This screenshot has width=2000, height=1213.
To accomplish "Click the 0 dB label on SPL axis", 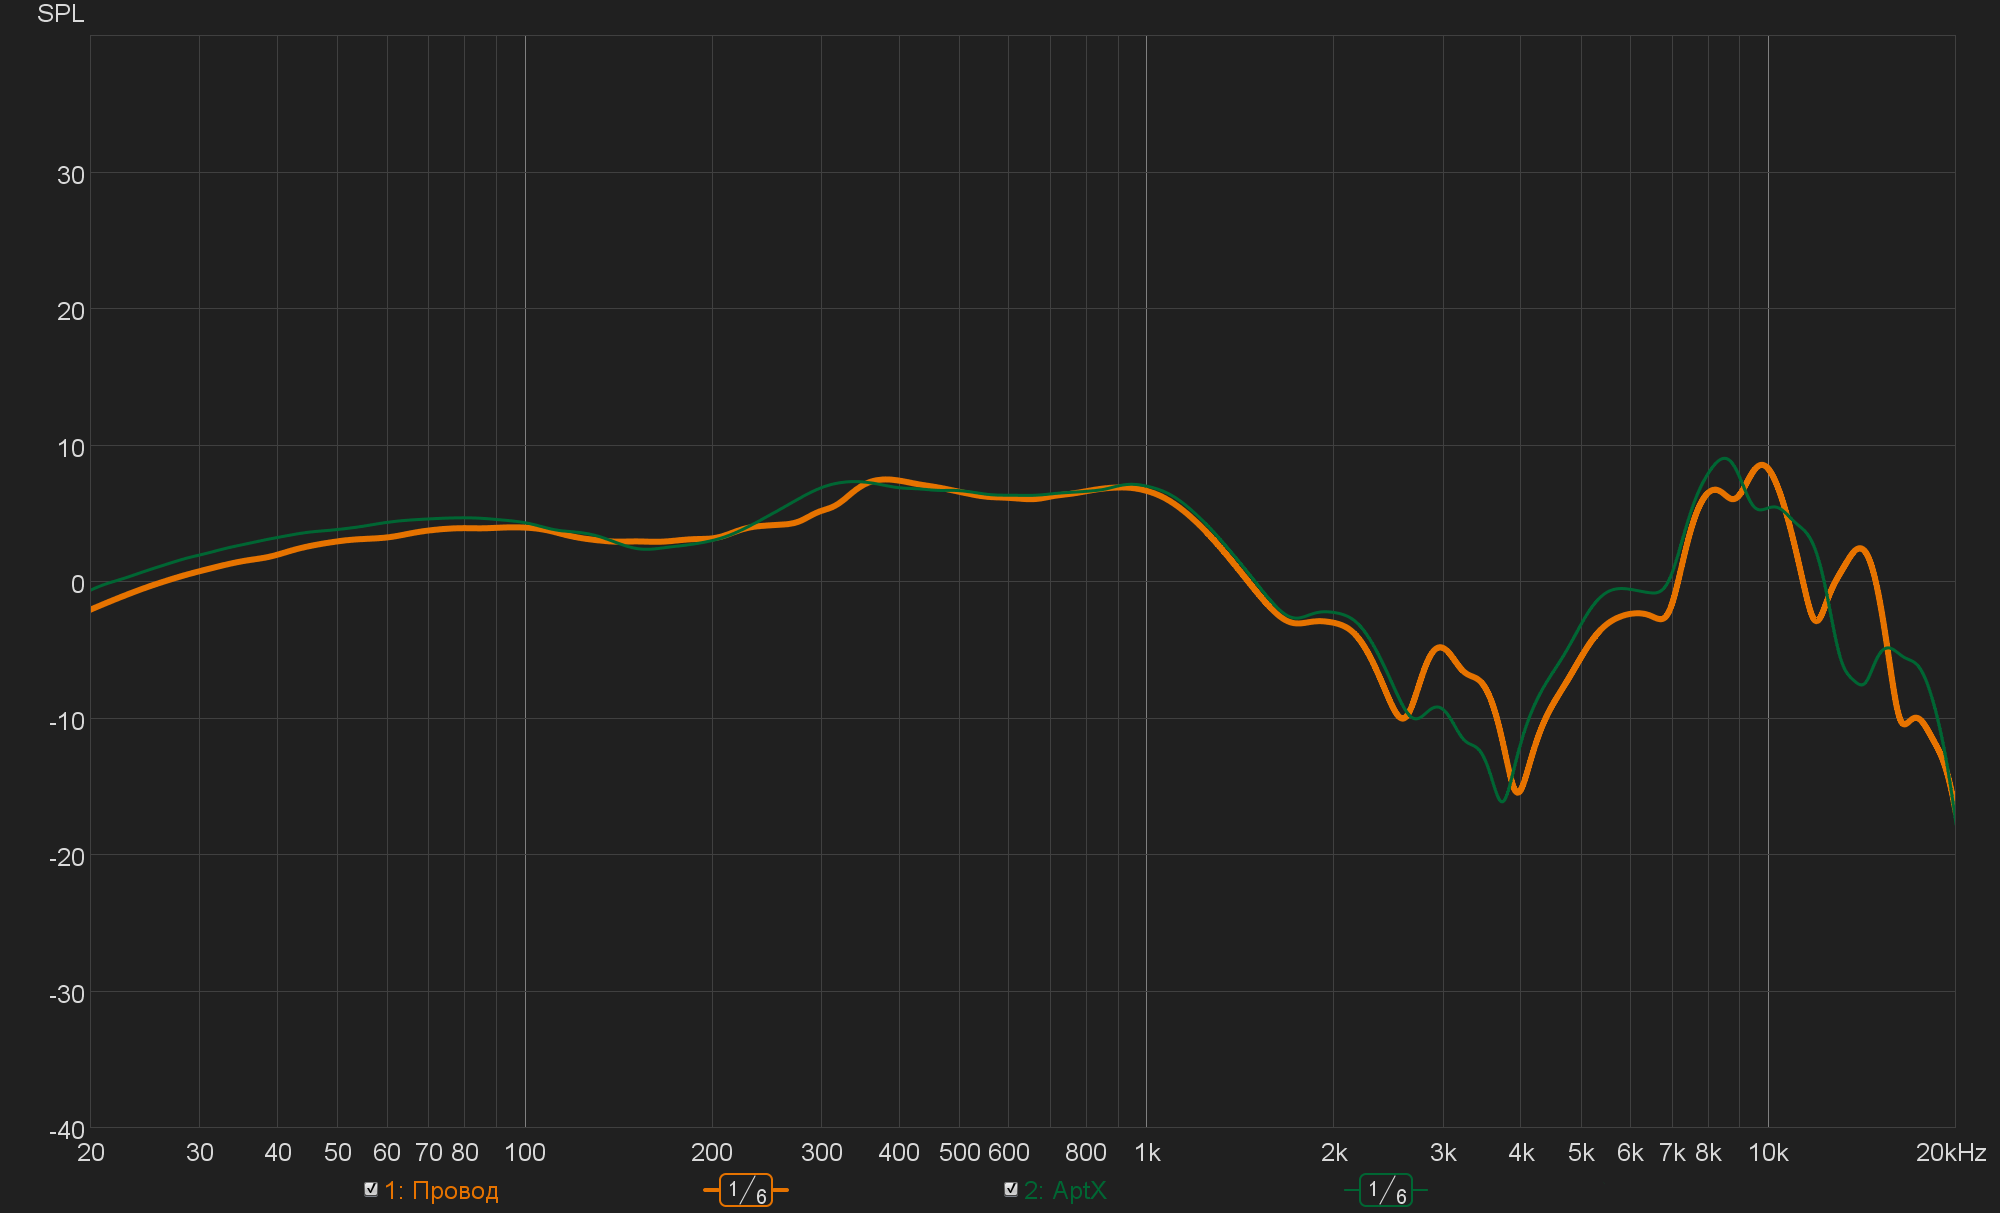I will (x=77, y=584).
